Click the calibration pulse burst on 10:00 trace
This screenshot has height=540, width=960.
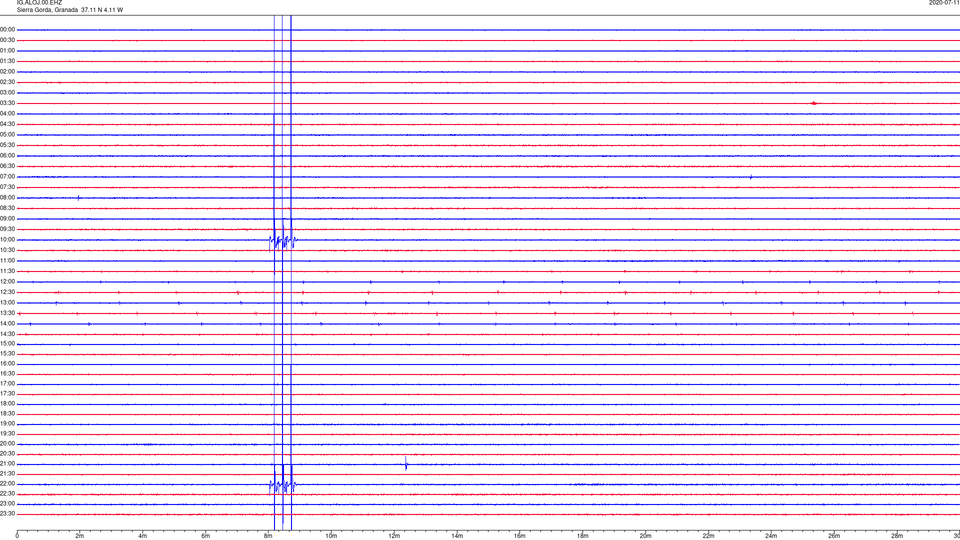coord(283,239)
